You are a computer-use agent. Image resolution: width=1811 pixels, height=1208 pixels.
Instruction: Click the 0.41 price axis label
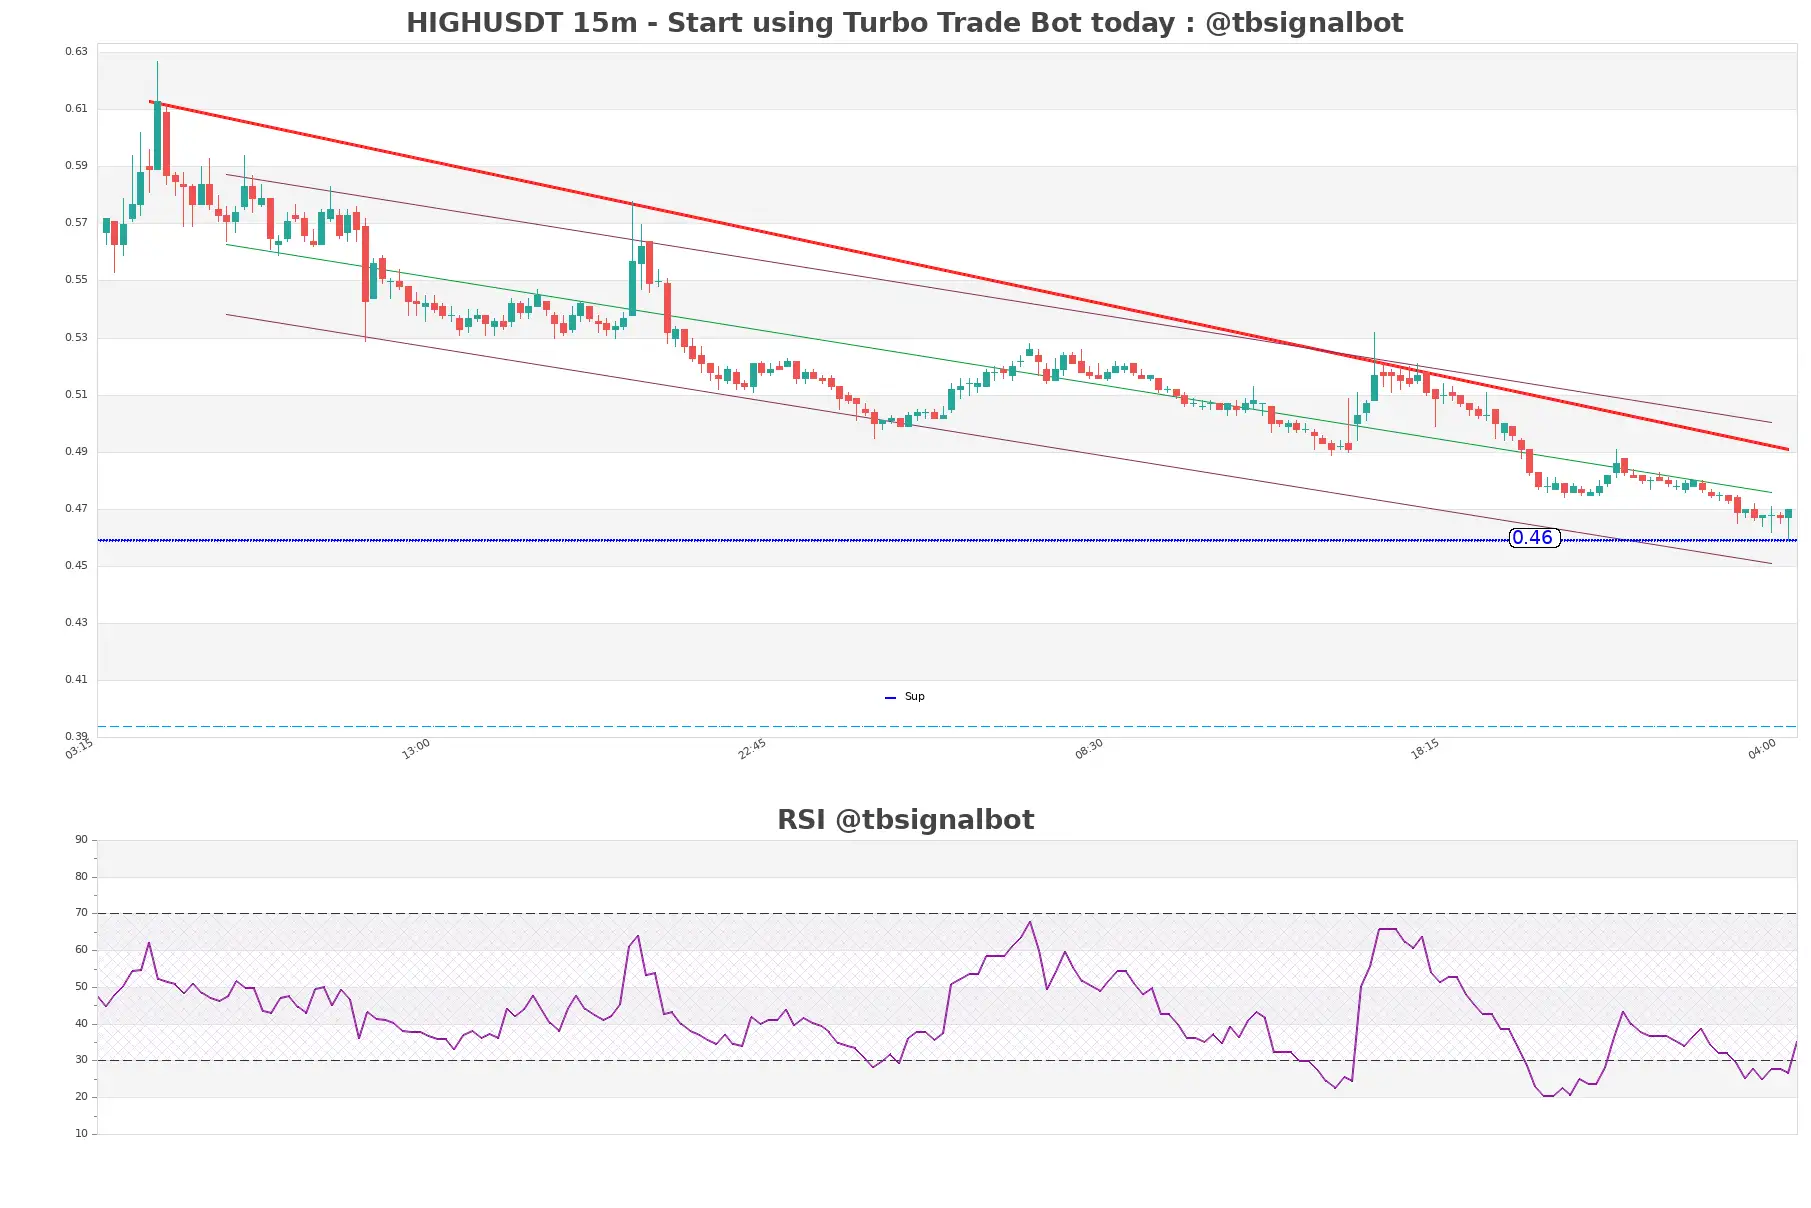(x=76, y=679)
